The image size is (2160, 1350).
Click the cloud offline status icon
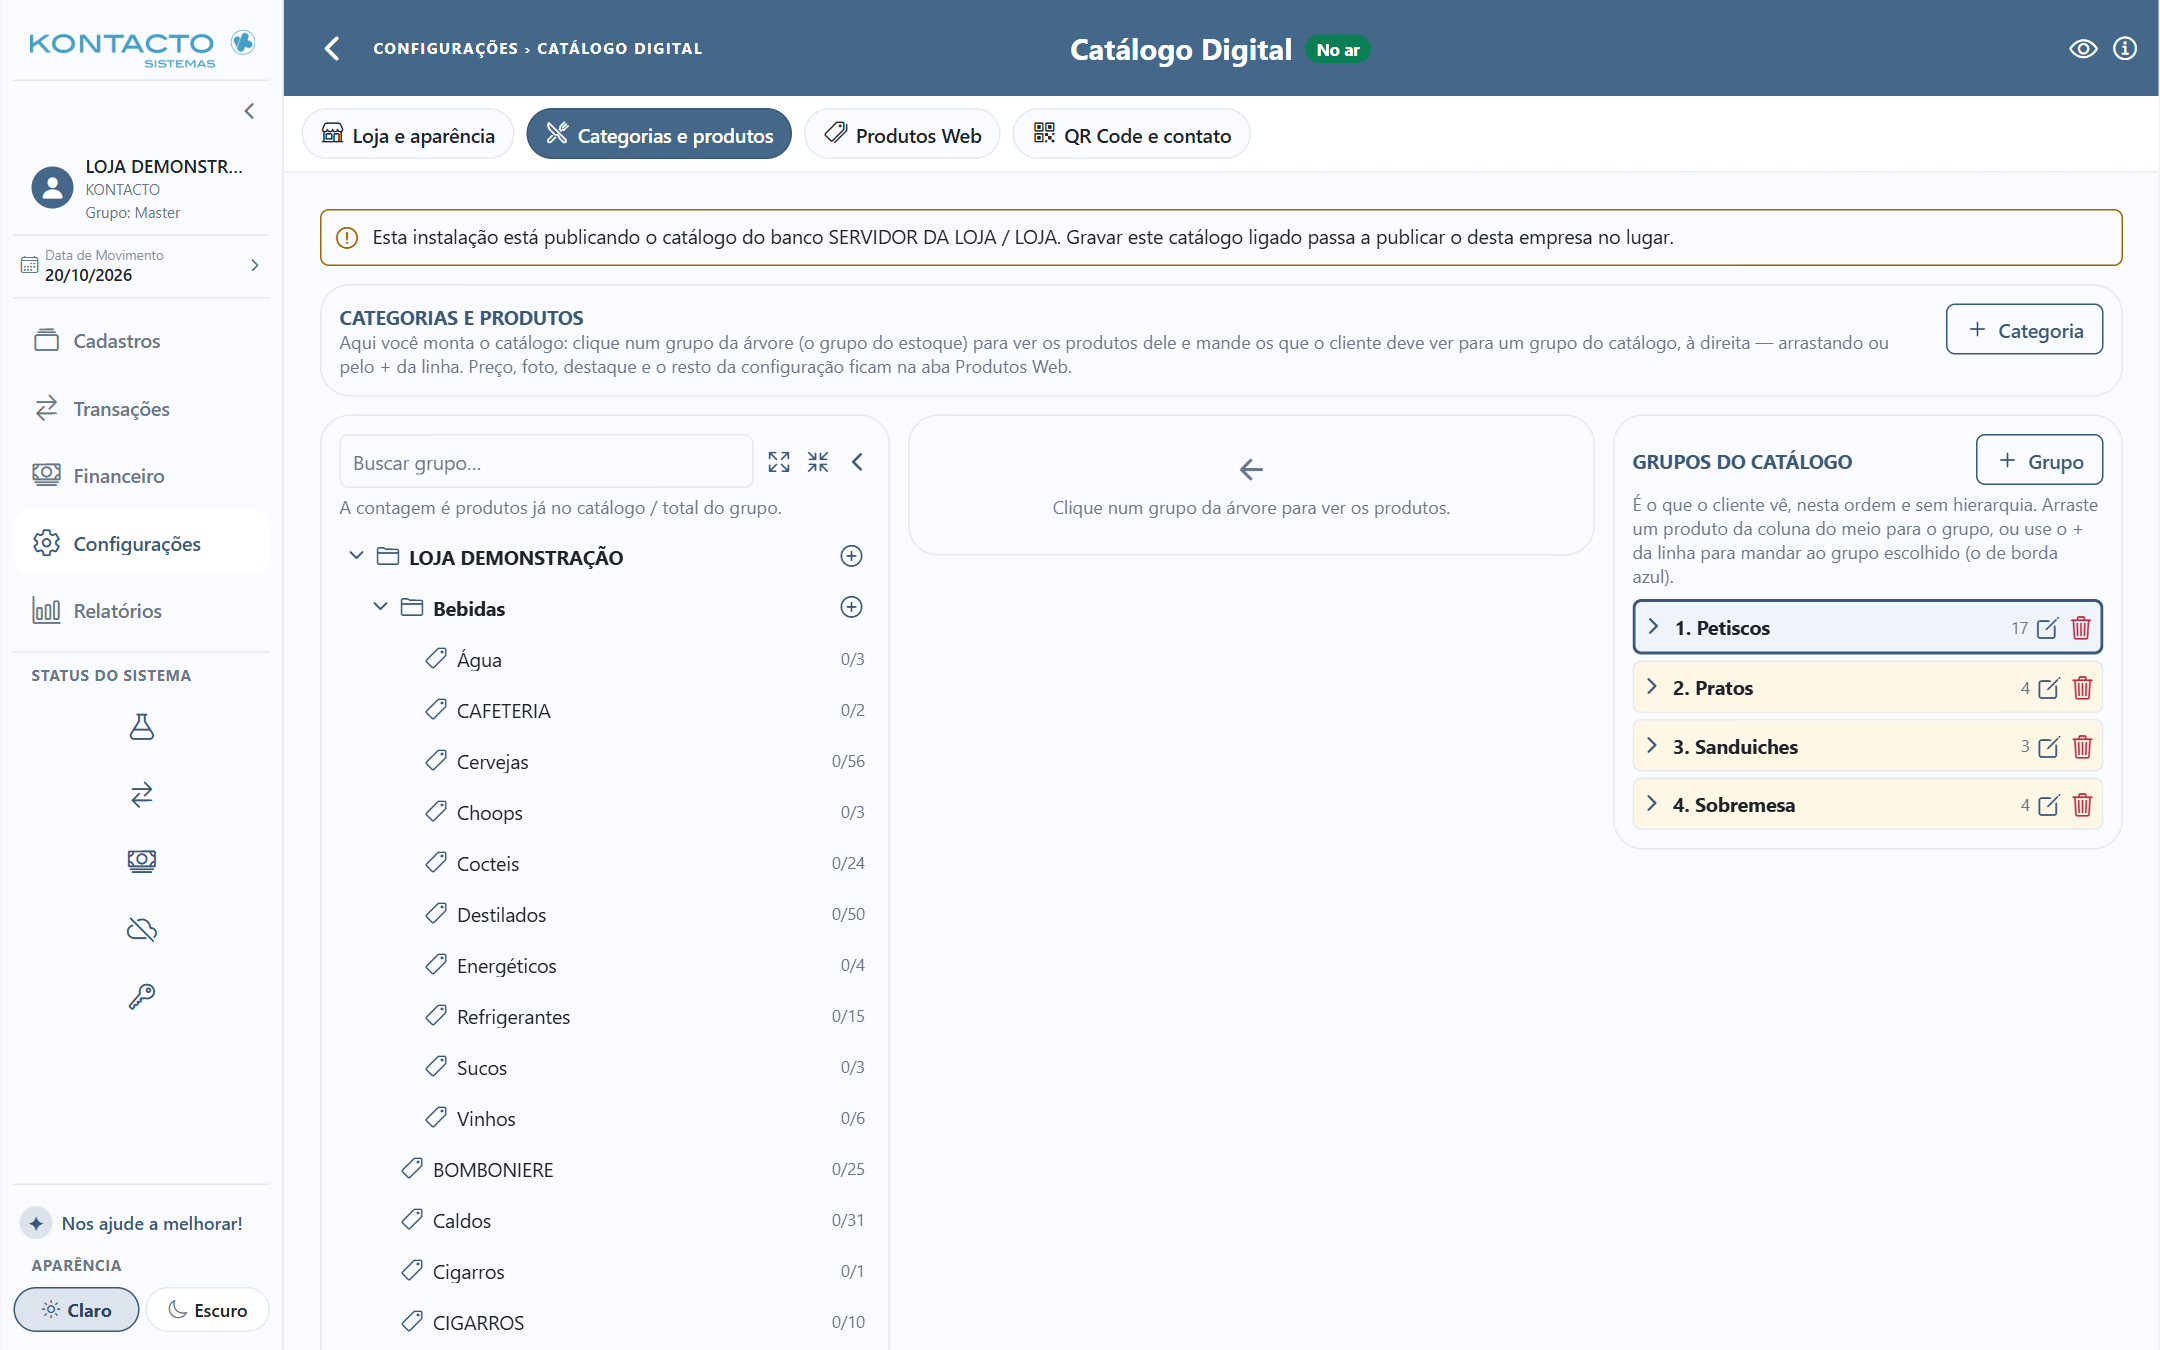(142, 930)
